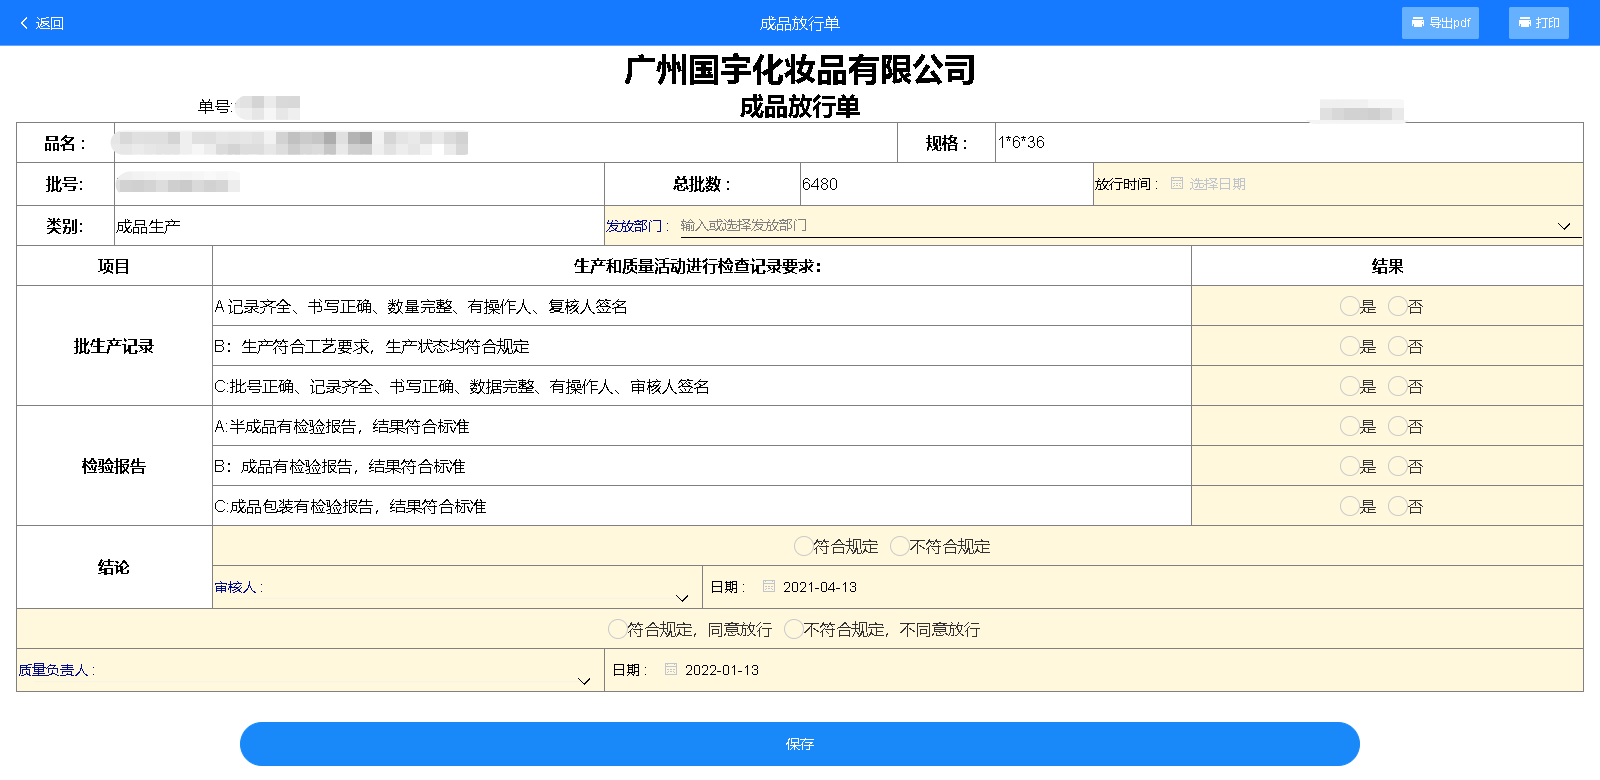
Task: Open the 放行时间 date picker field
Action: [1217, 184]
